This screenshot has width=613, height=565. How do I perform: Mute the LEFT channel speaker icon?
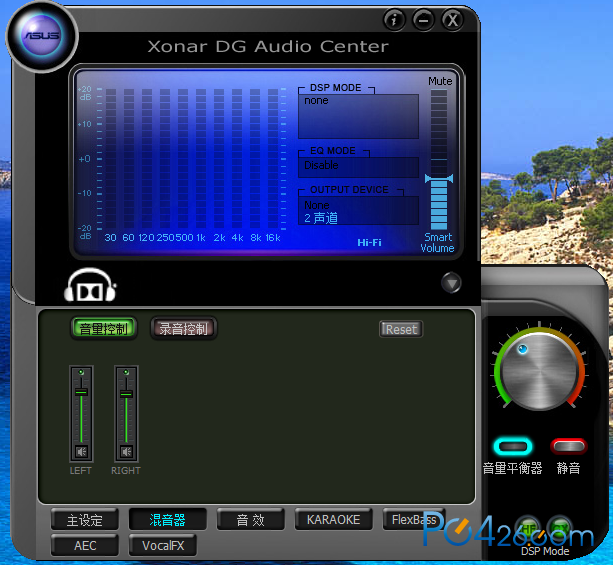tap(81, 452)
